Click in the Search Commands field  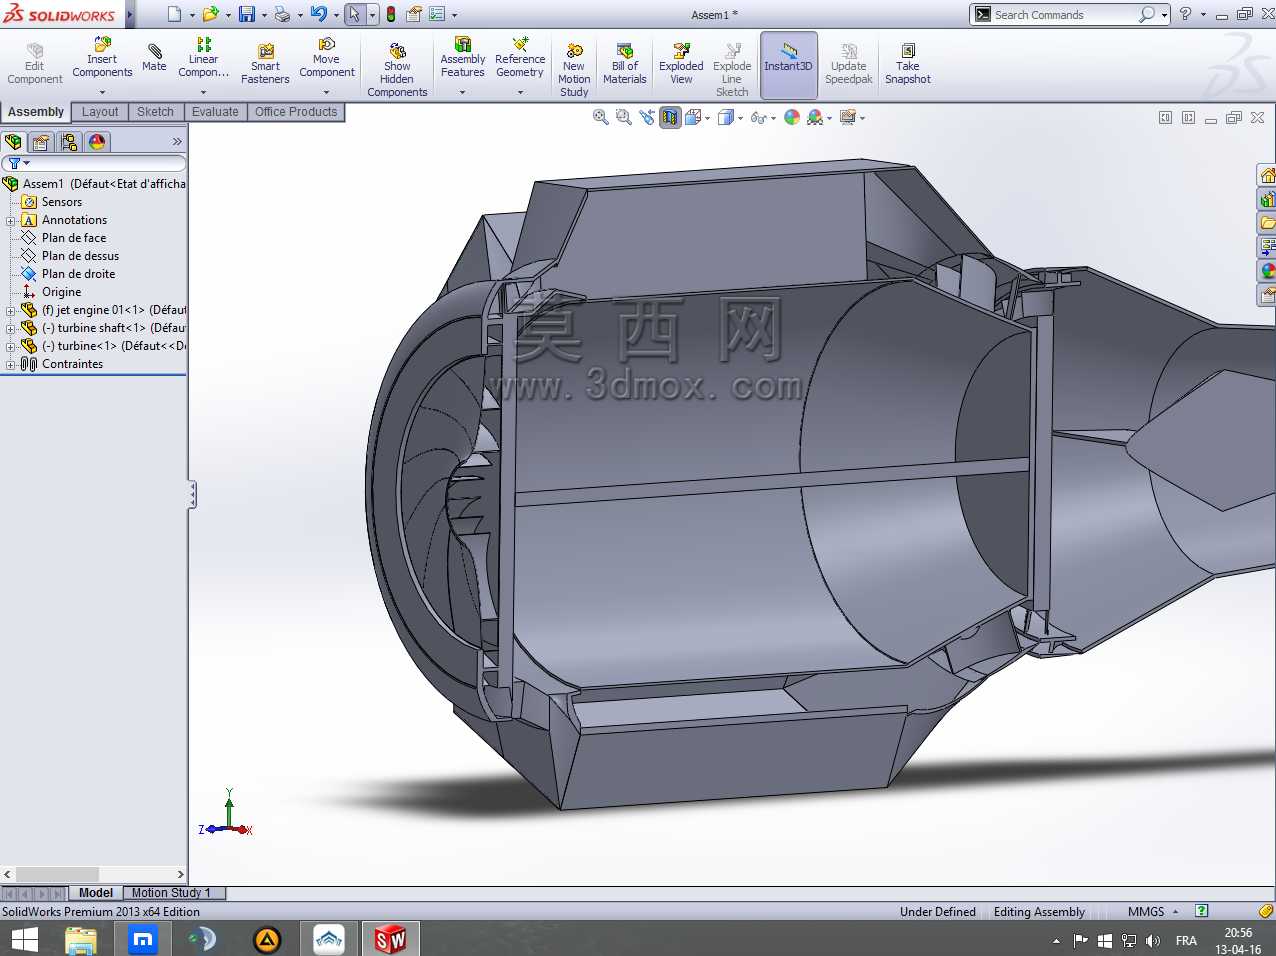tap(1063, 15)
